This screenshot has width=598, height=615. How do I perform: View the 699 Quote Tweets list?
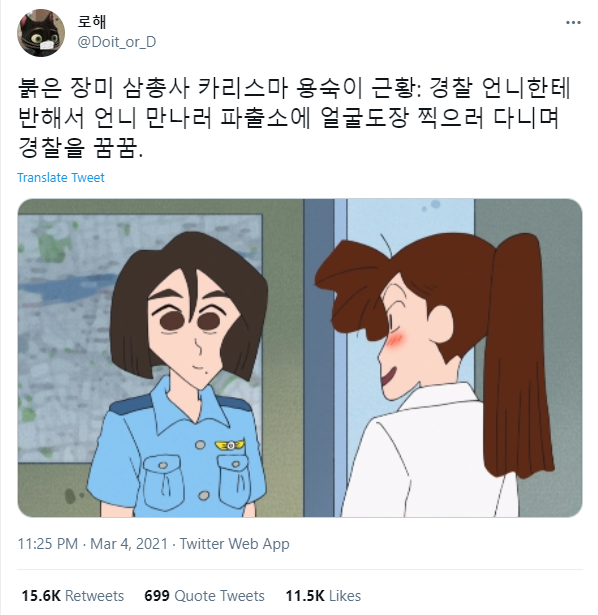(x=204, y=595)
